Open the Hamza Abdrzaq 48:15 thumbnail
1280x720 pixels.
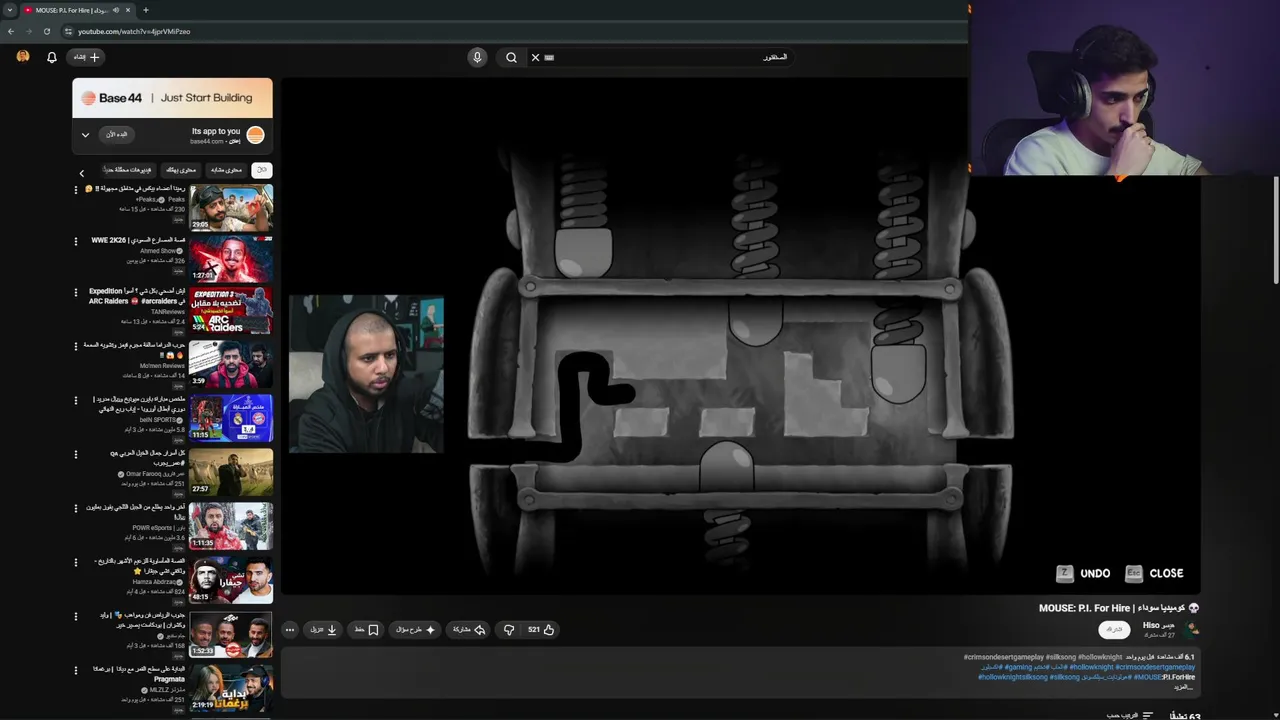[231, 580]
